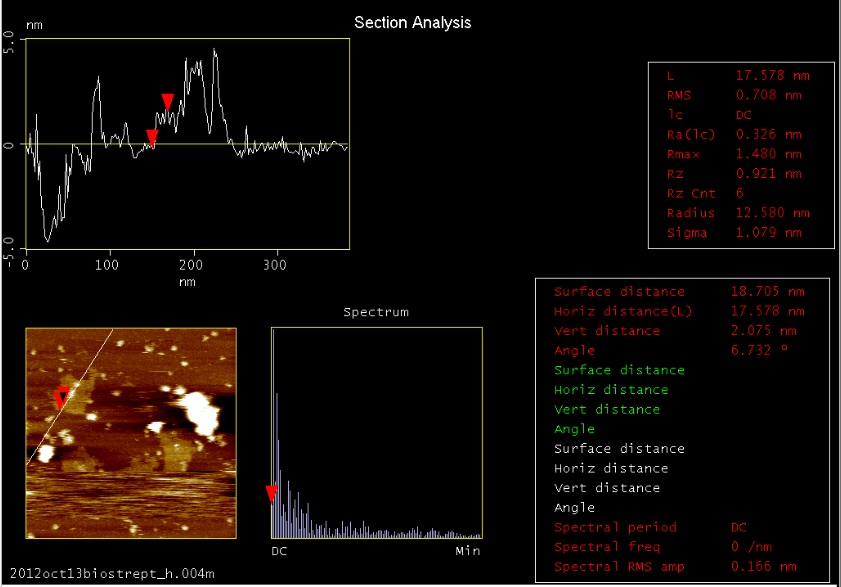This screenshot has height=587, width=841.
Task: Select the white Horiz distance row
Action: coord(611,468)
